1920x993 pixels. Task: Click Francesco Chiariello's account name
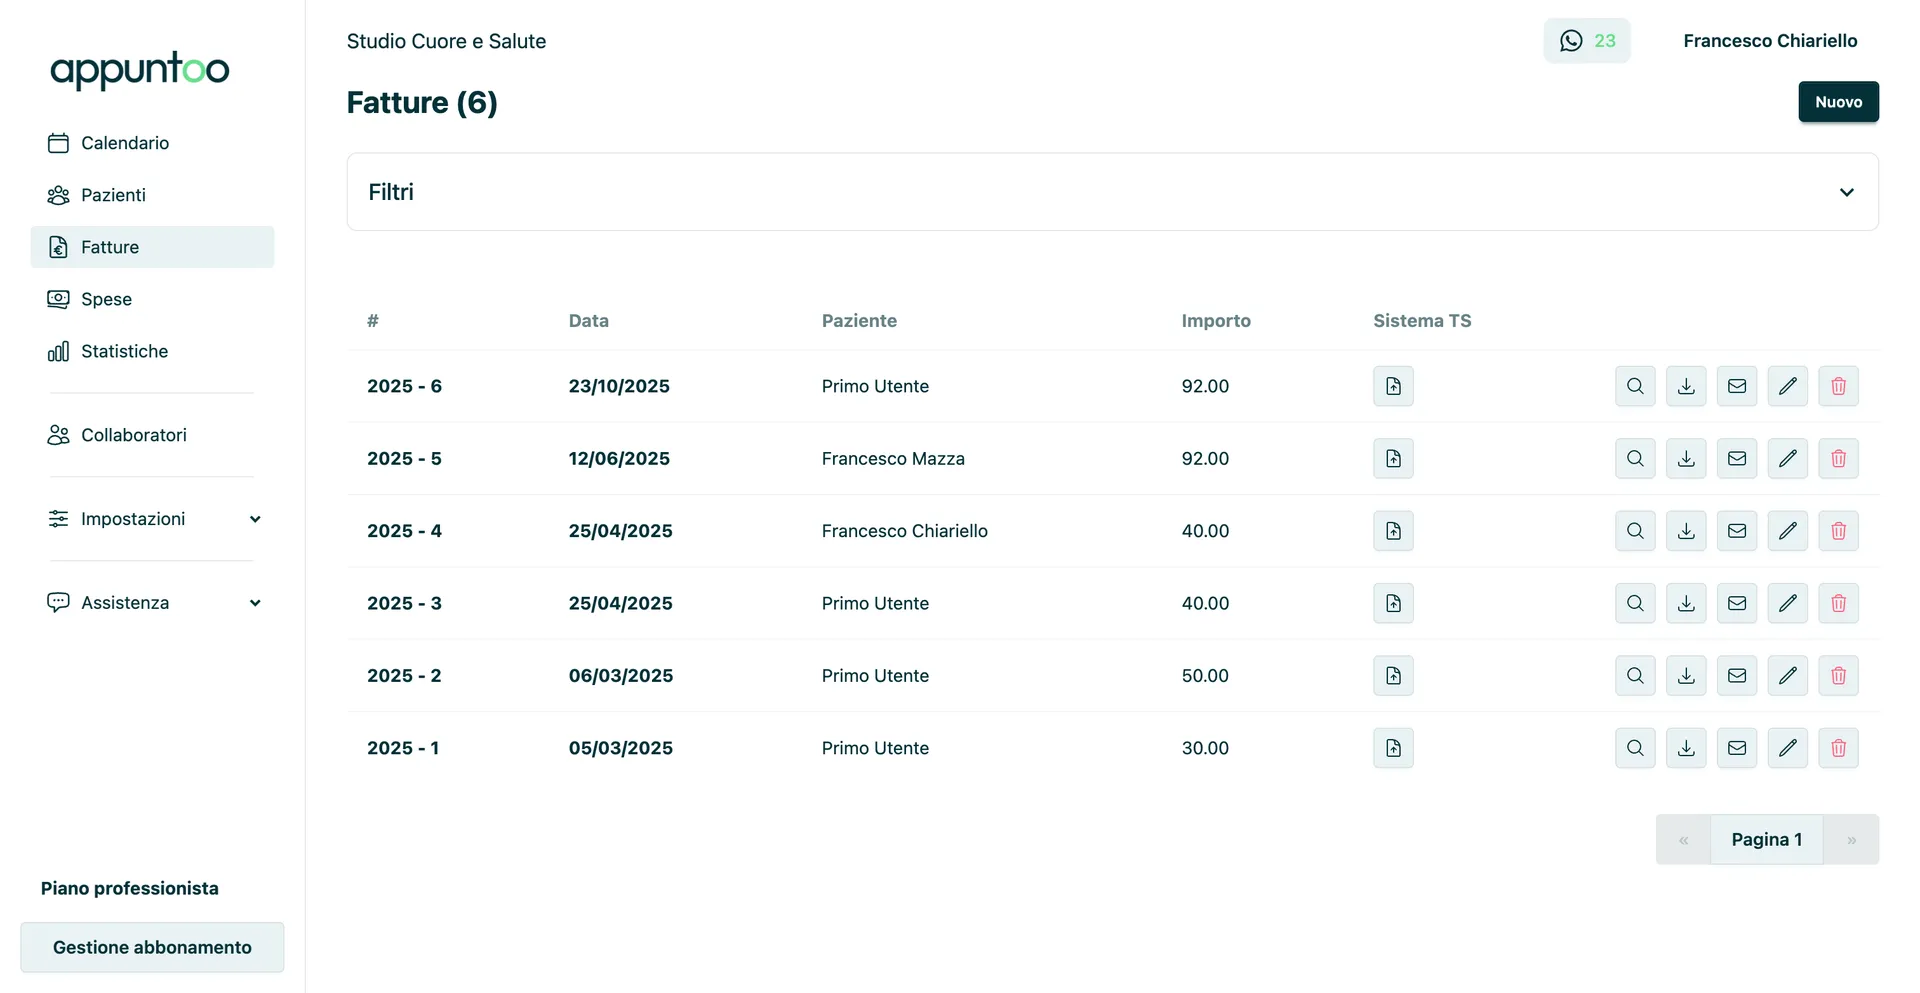(1769, 40)
